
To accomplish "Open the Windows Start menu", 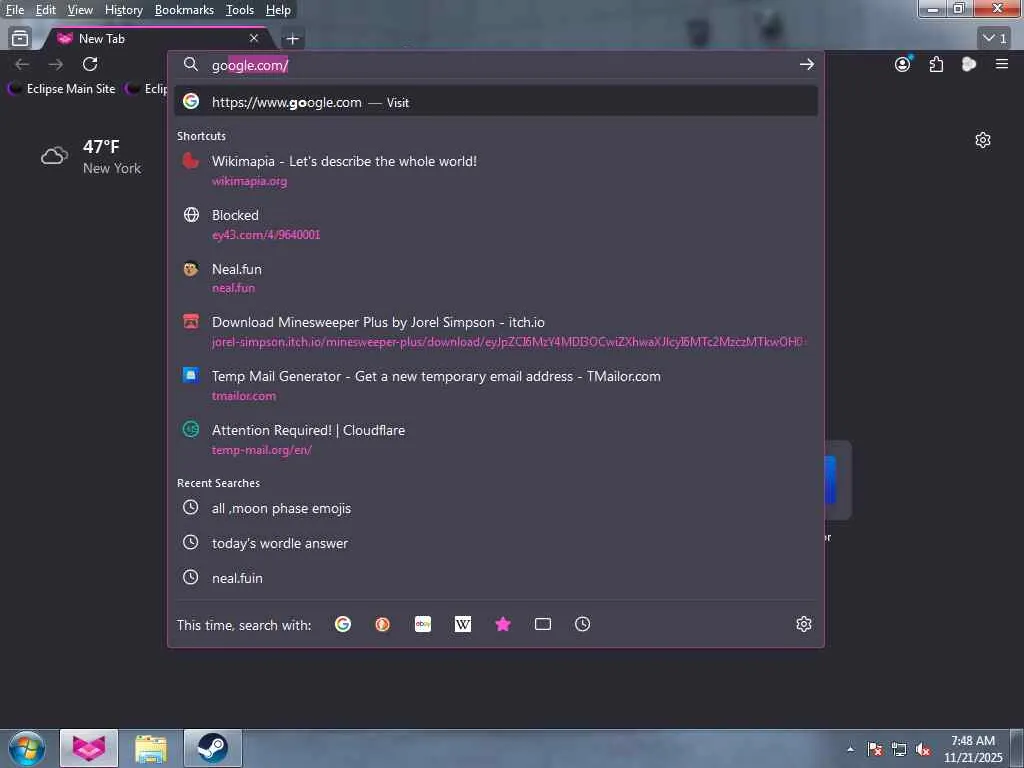I will click(26, 748).
